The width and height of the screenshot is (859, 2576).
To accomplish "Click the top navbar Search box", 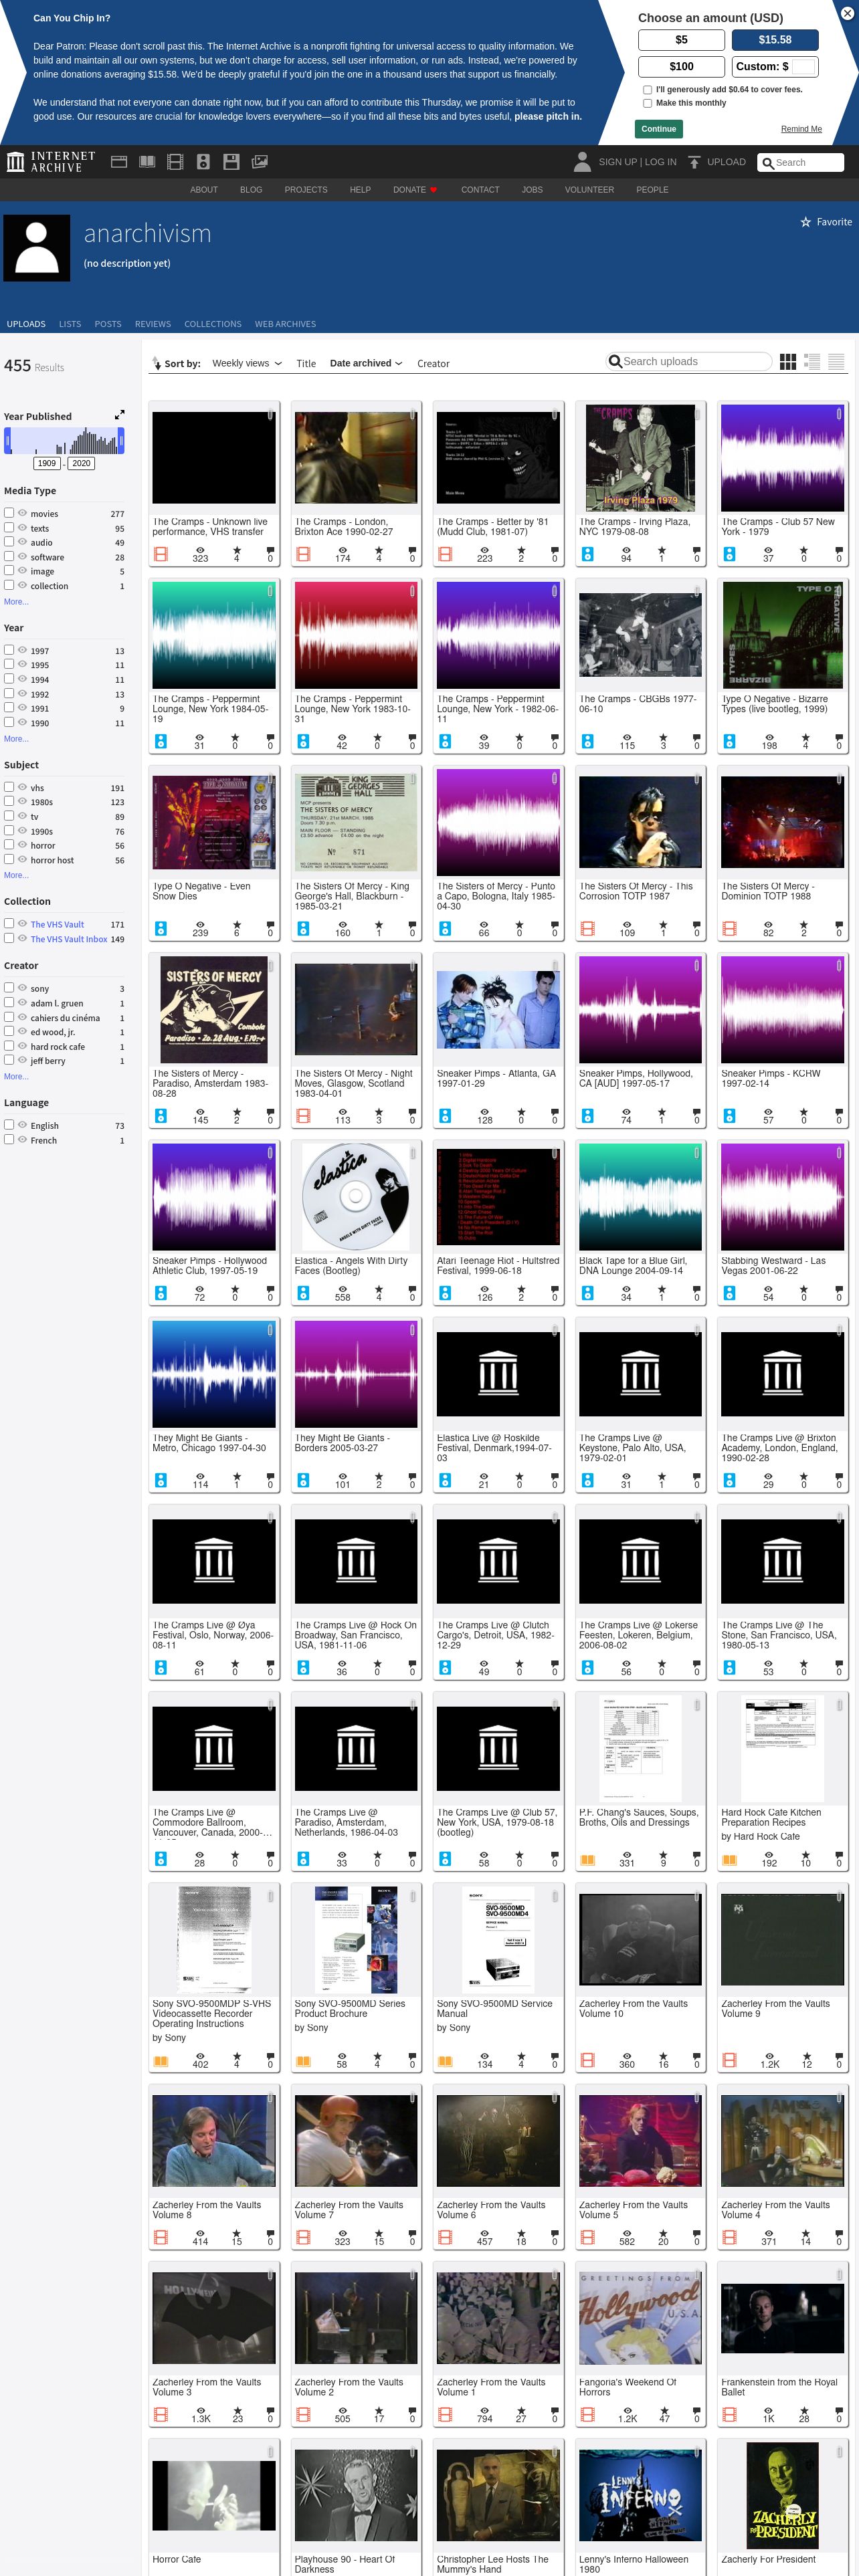I will 800,162.
